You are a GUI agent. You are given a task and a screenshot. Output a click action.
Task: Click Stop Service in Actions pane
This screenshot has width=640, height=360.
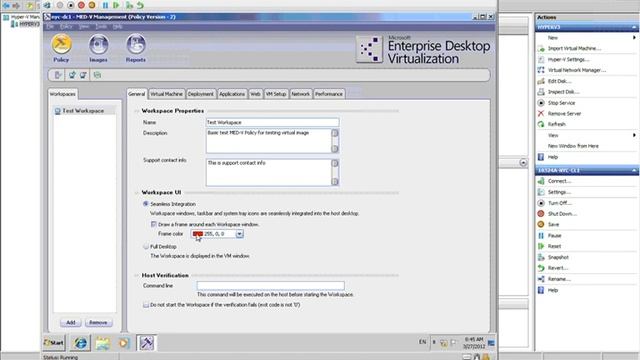point(561,103)
